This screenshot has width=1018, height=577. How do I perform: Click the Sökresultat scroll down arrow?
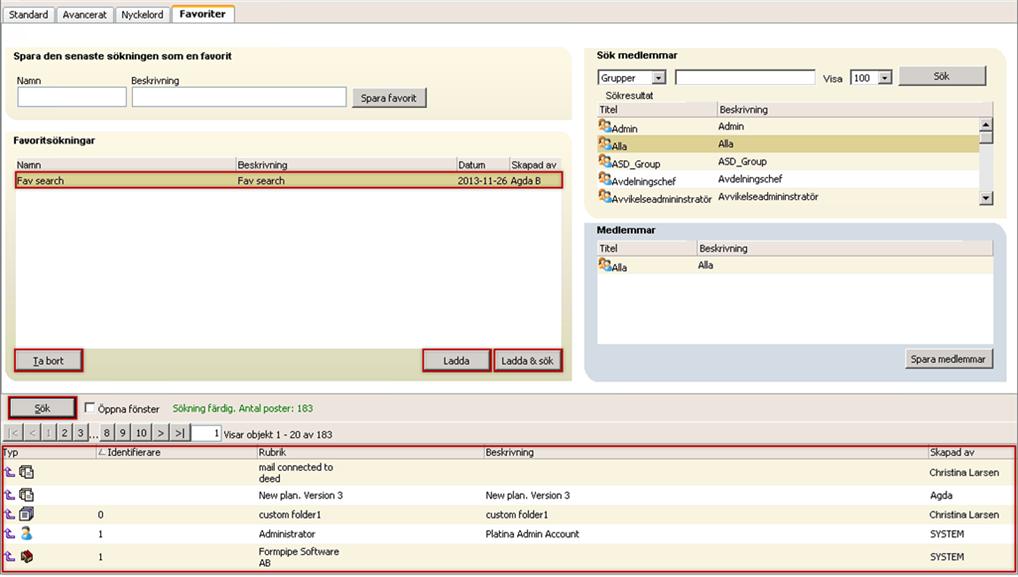[986, 198]
